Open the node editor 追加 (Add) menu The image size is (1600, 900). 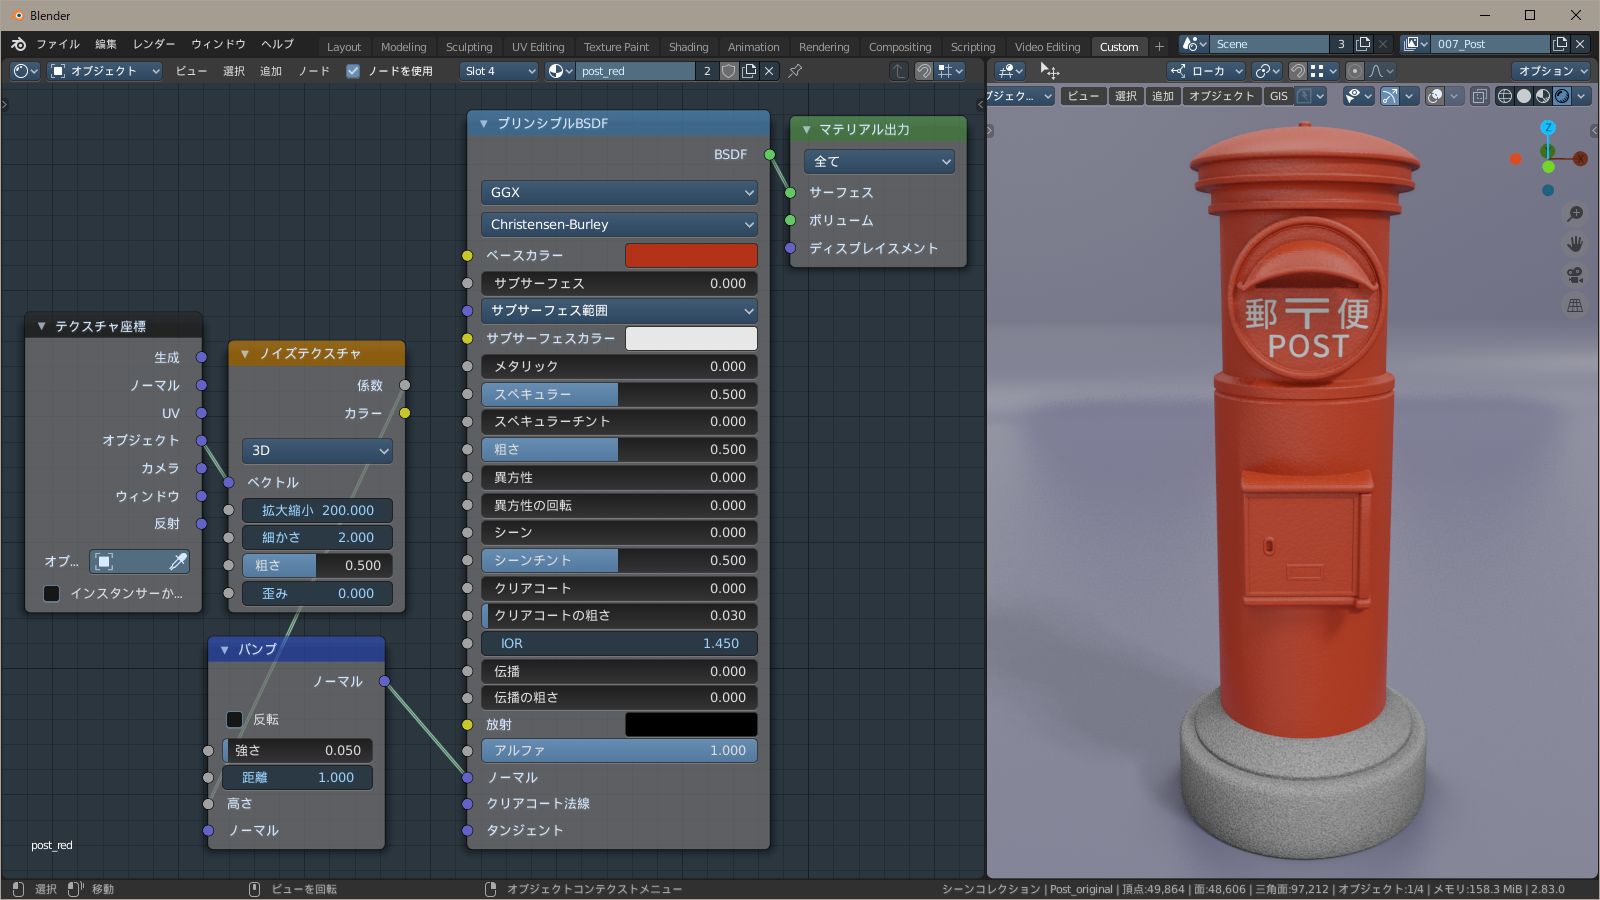tap(271, 71)
